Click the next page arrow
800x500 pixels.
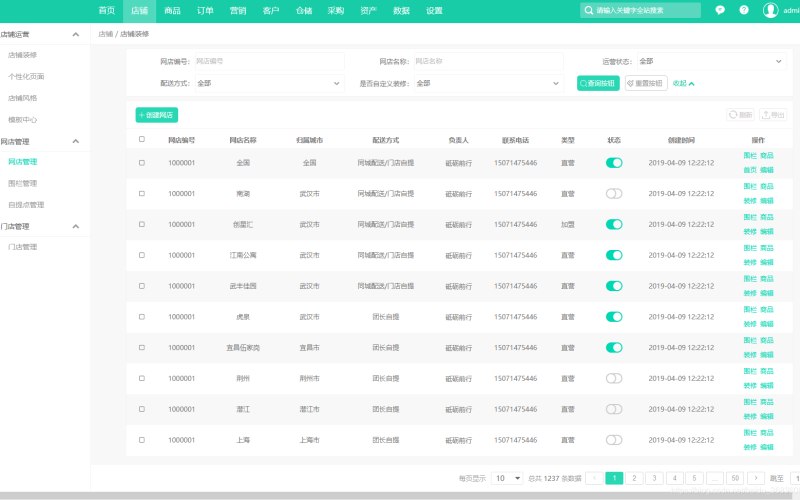tap(756, 478)
